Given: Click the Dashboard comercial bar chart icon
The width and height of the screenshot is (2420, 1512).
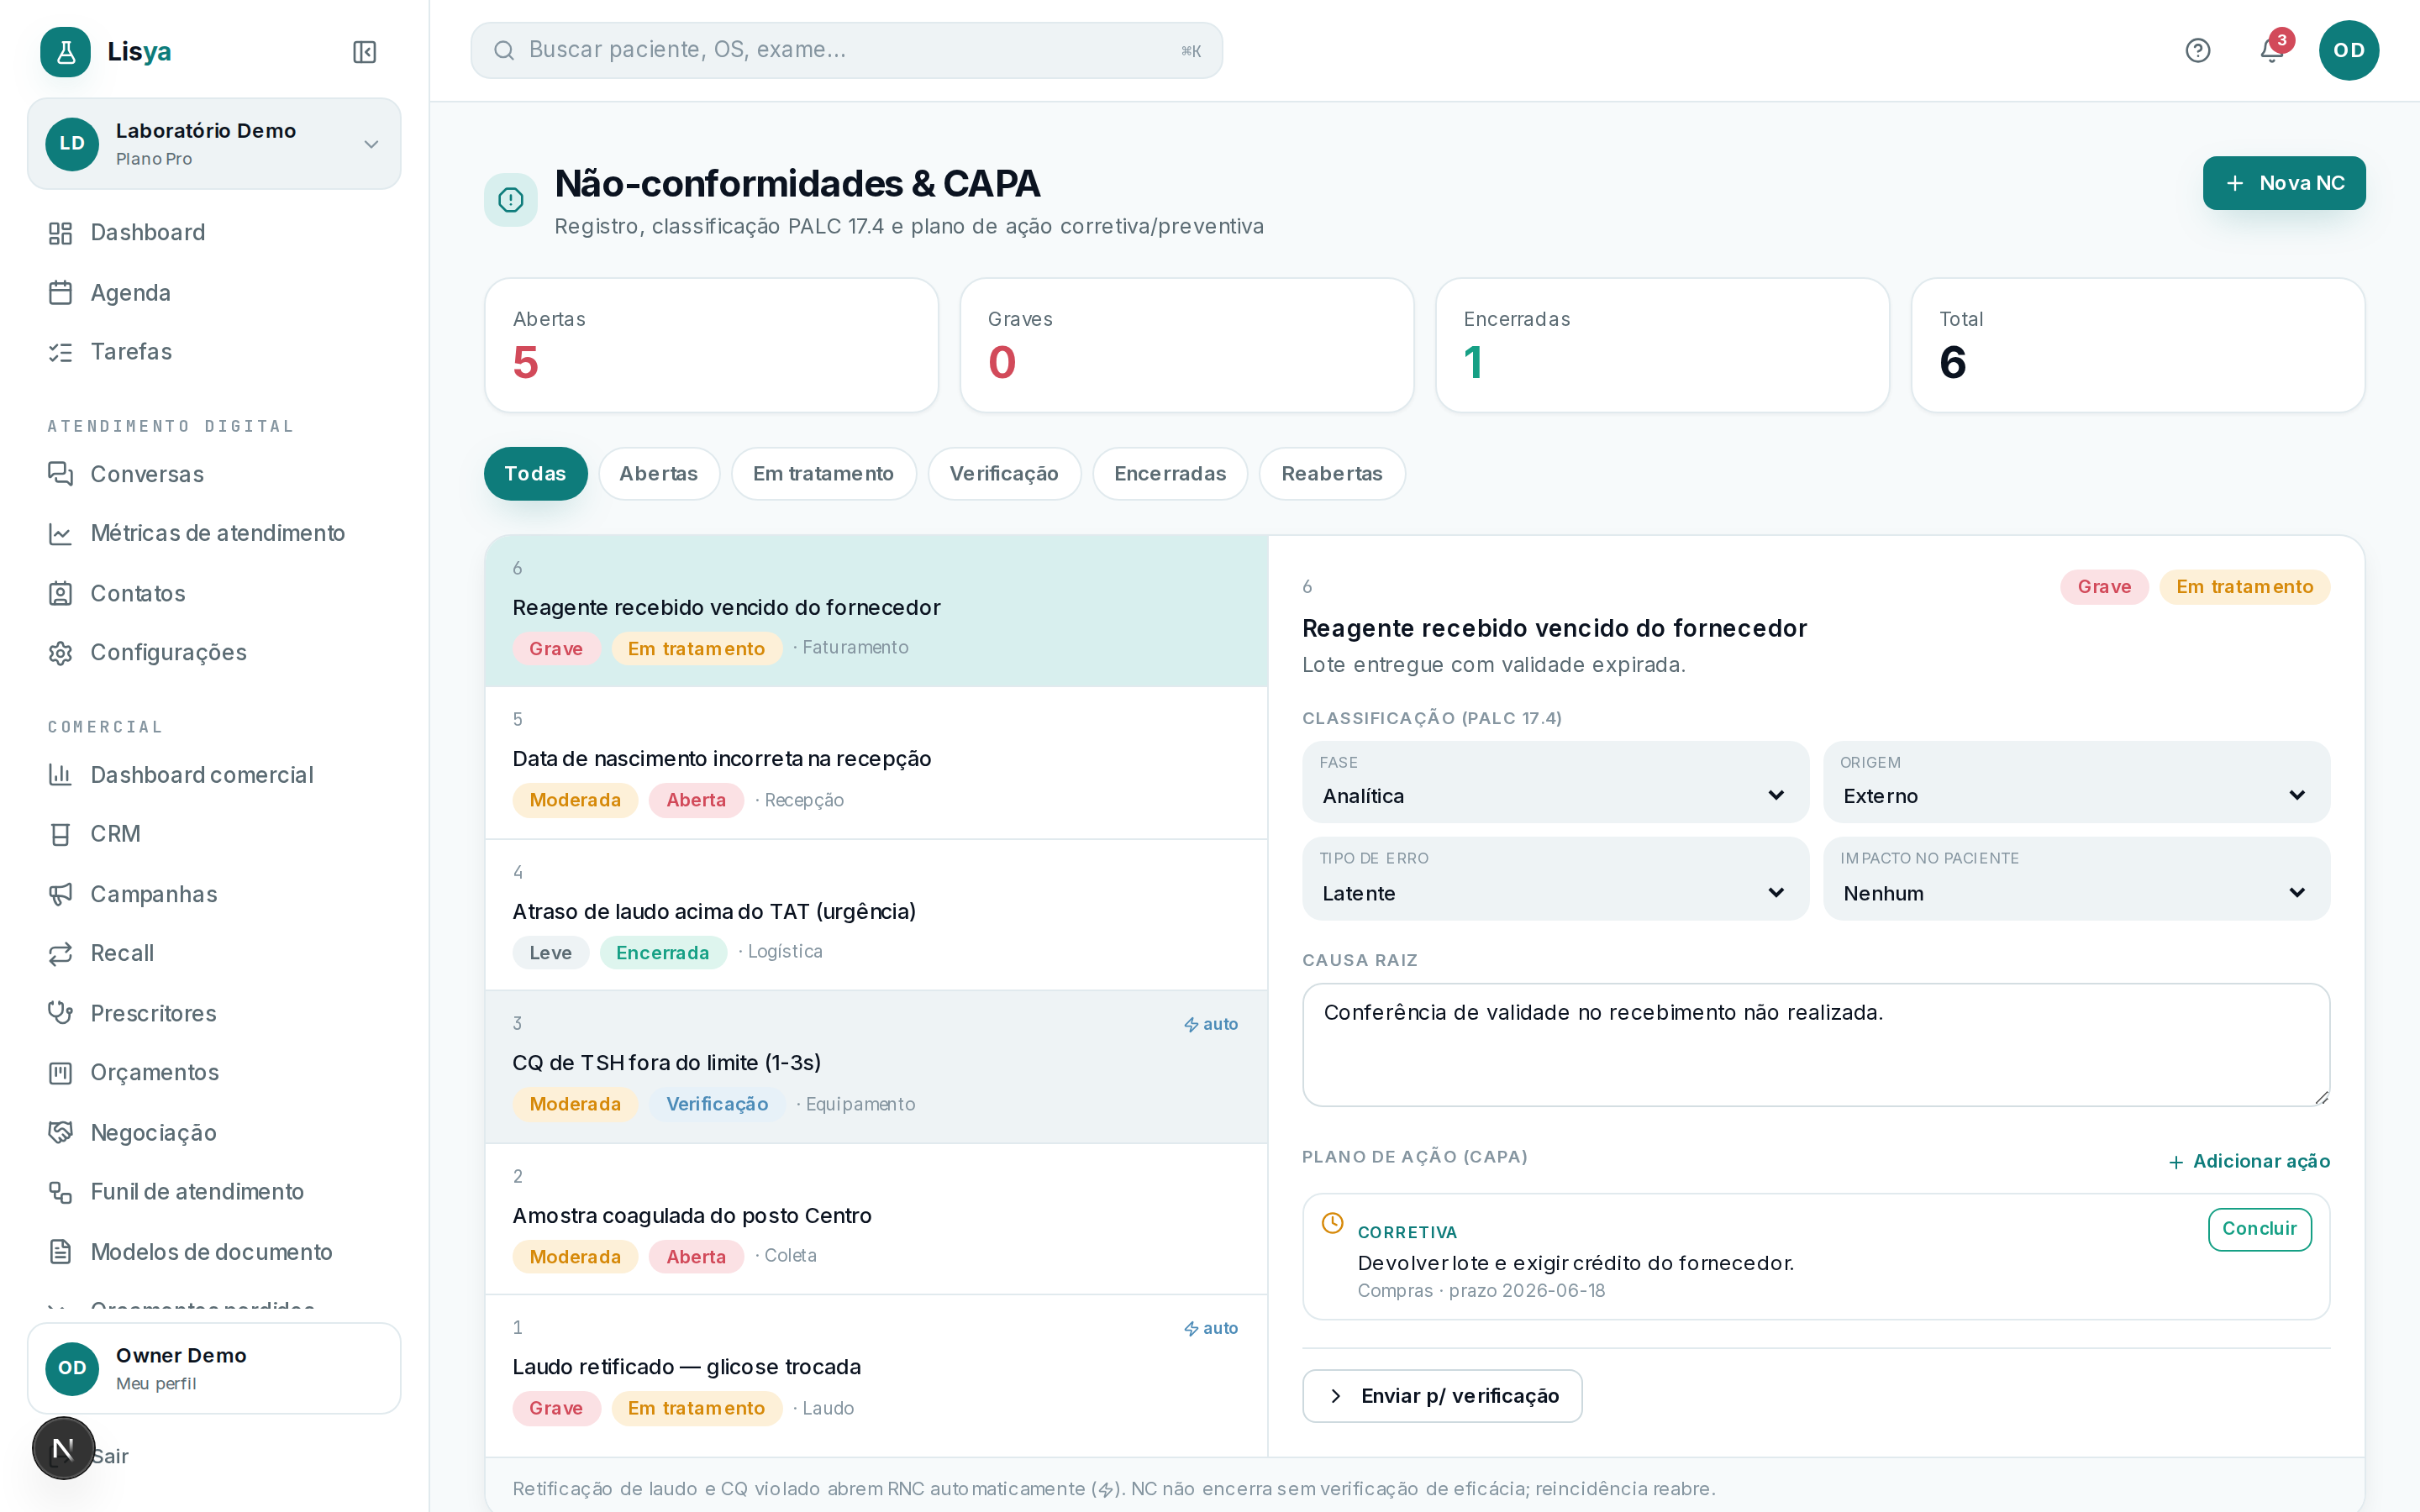Looking at the screenshot, I should pyautogui.click(x=60, y=774).
